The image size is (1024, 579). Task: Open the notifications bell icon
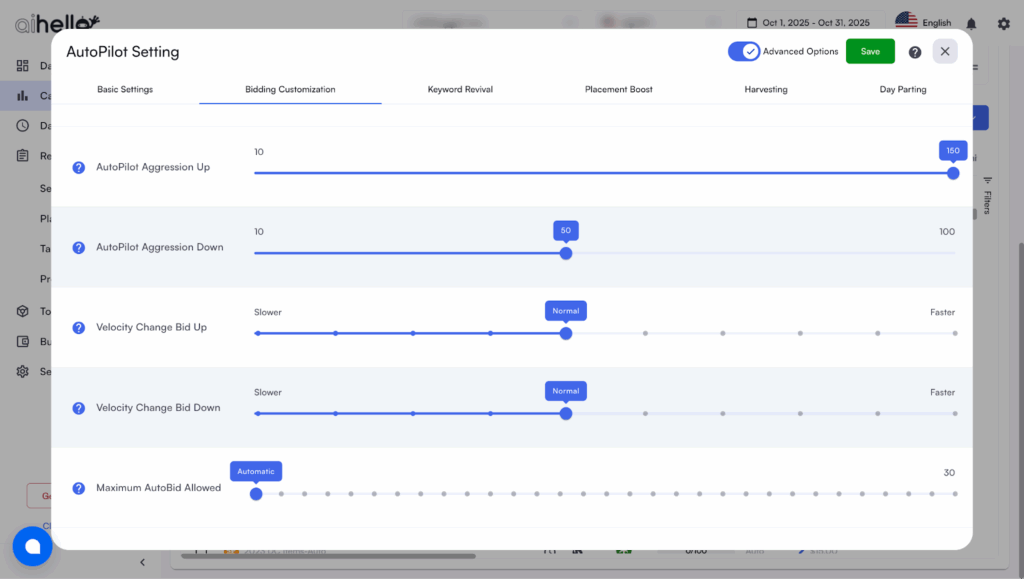click(971, 24)
